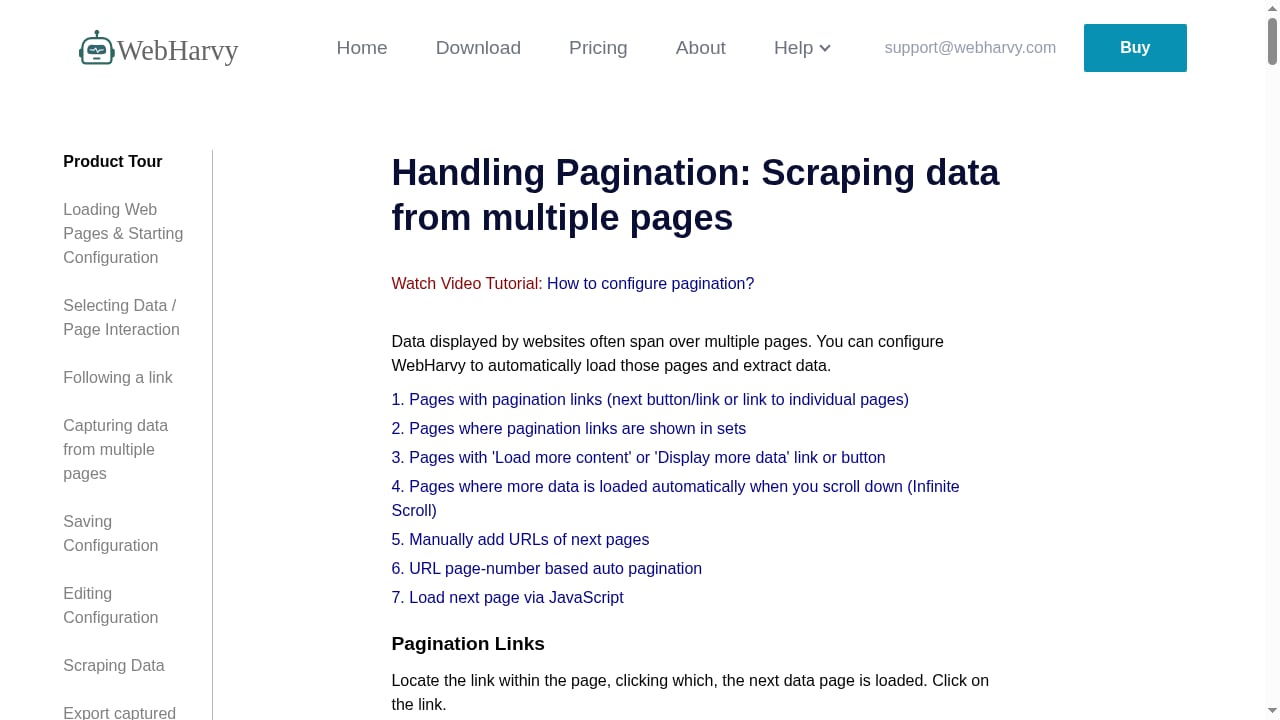Click the support@webharvy.com email link
Image resolution: width=1280 pixels, height=720 pixels.
click(x=970, y=48)
